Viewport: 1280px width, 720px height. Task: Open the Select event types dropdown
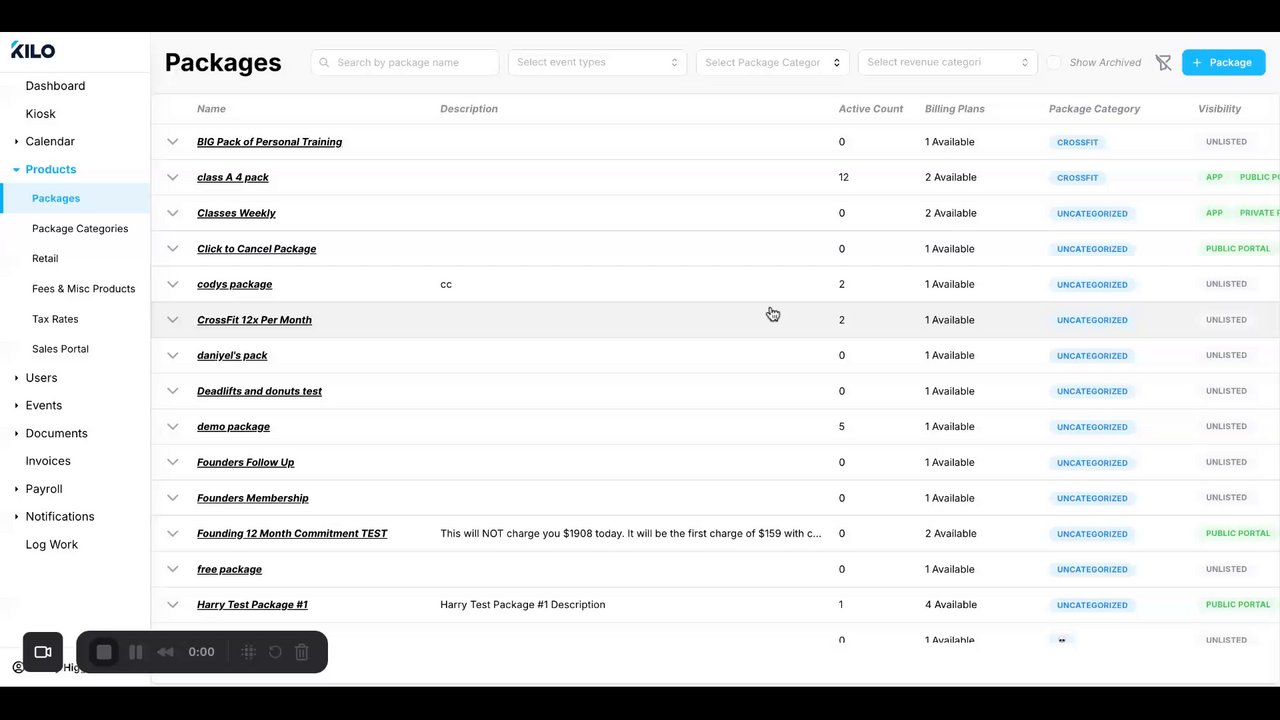(x=597, y=63)
